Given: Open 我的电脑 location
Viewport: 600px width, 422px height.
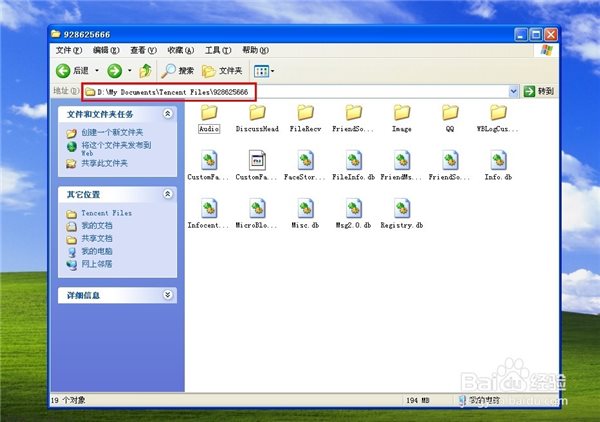Looking at the screenshot, I should [x=96, y=251].
